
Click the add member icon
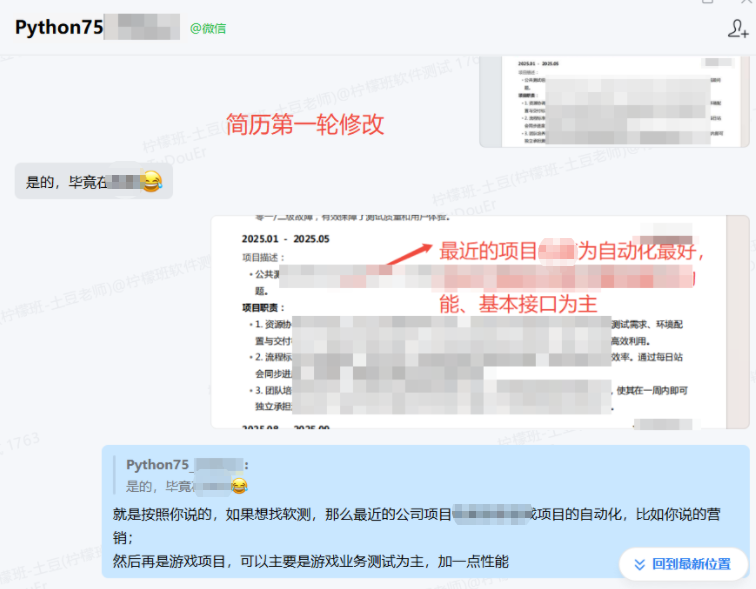pos(737,28)
